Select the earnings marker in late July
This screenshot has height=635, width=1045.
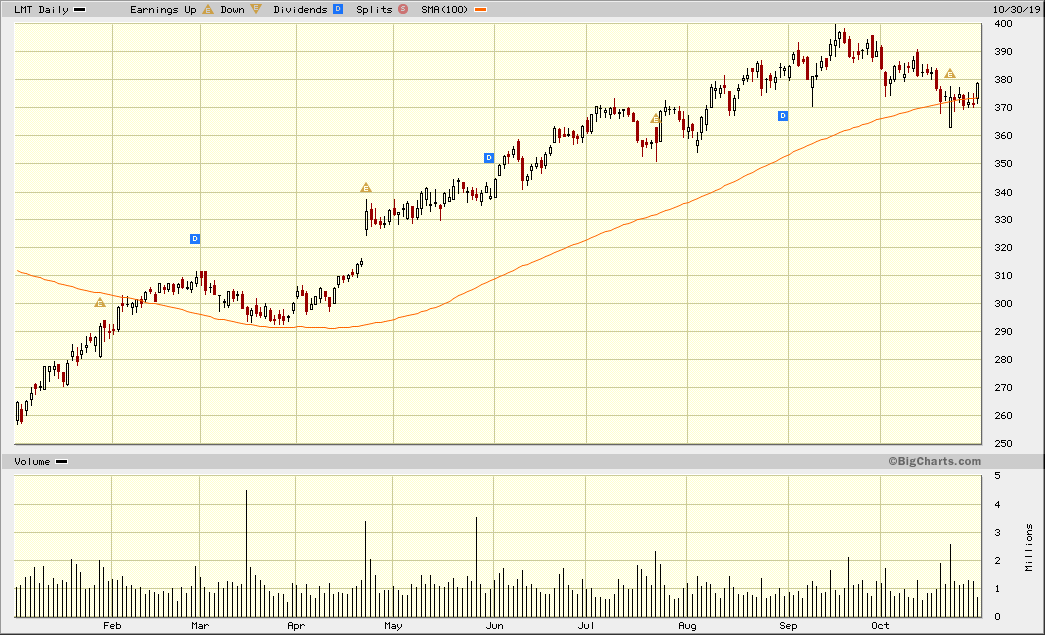click(x=656, y=118)
